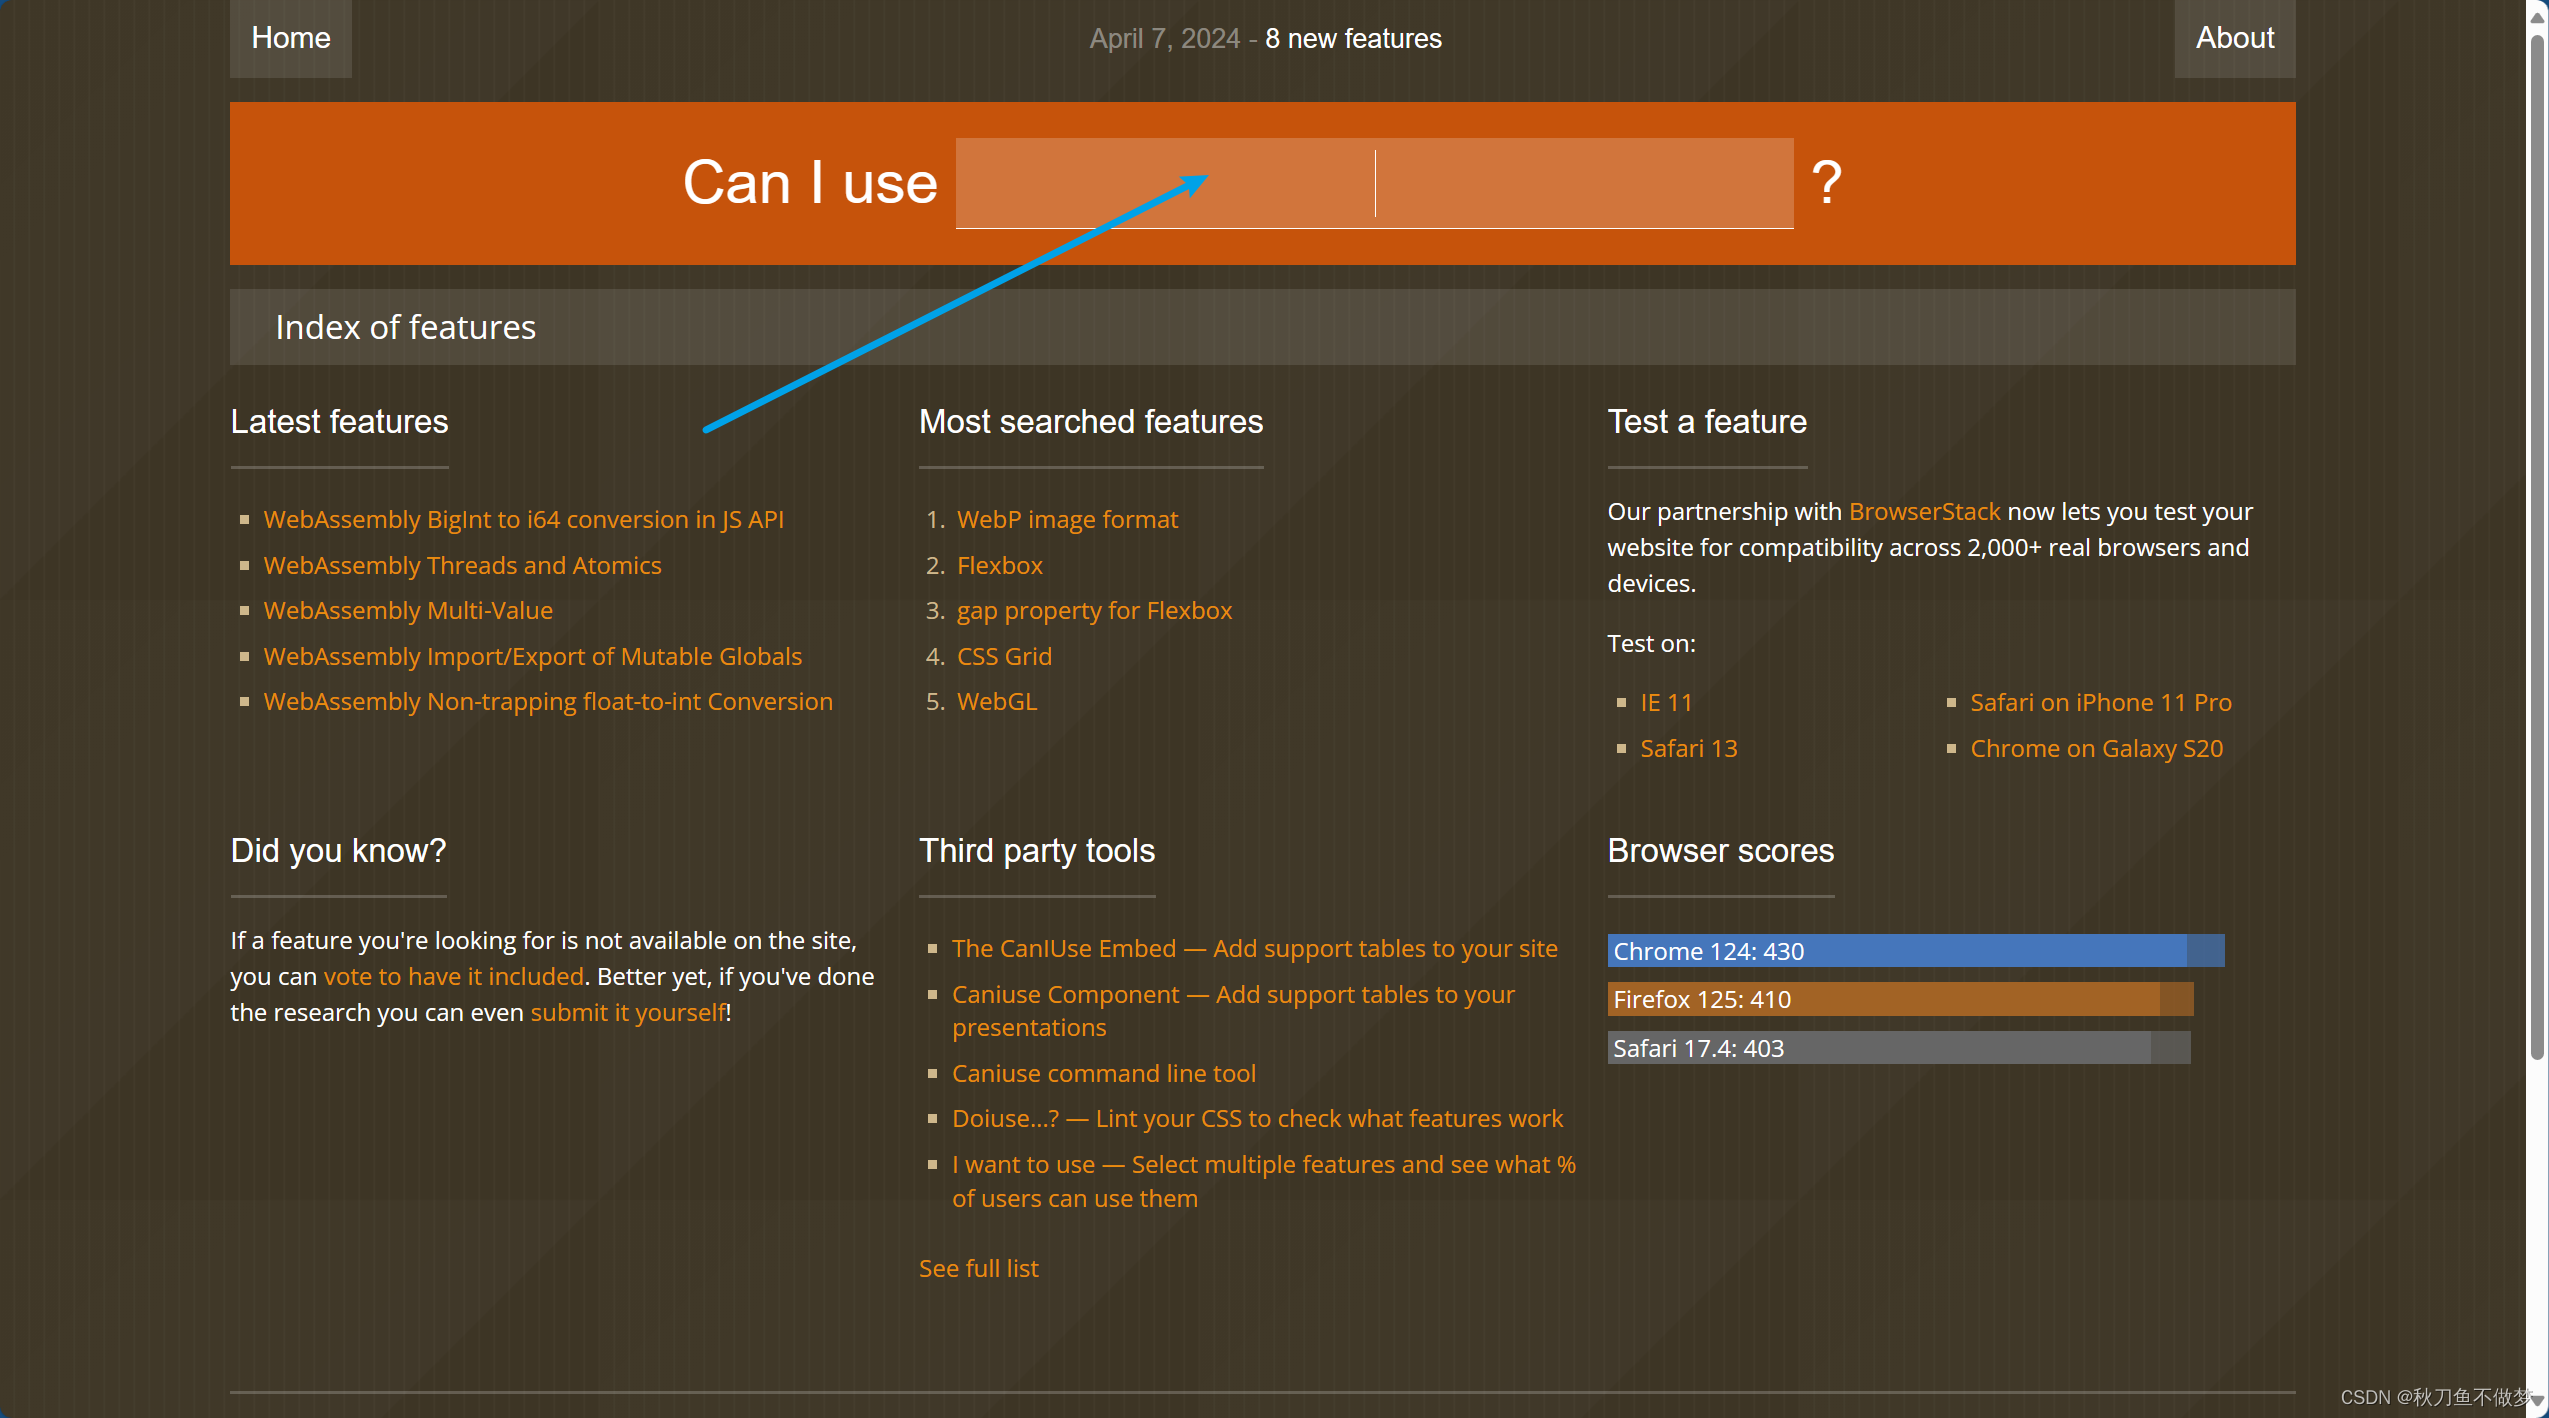Open the '8 new features' link
2549x1418 pixels.
click(1352, 39)
